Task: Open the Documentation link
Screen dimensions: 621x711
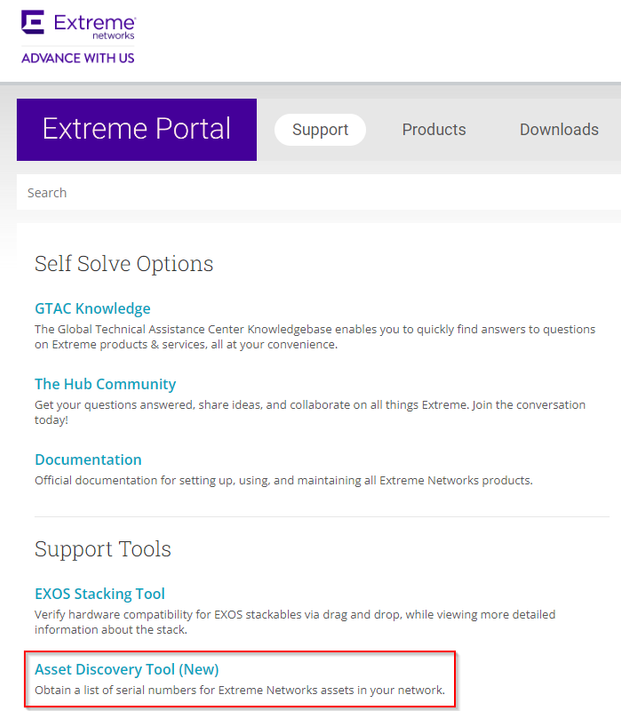Action: tap(88, 460)
